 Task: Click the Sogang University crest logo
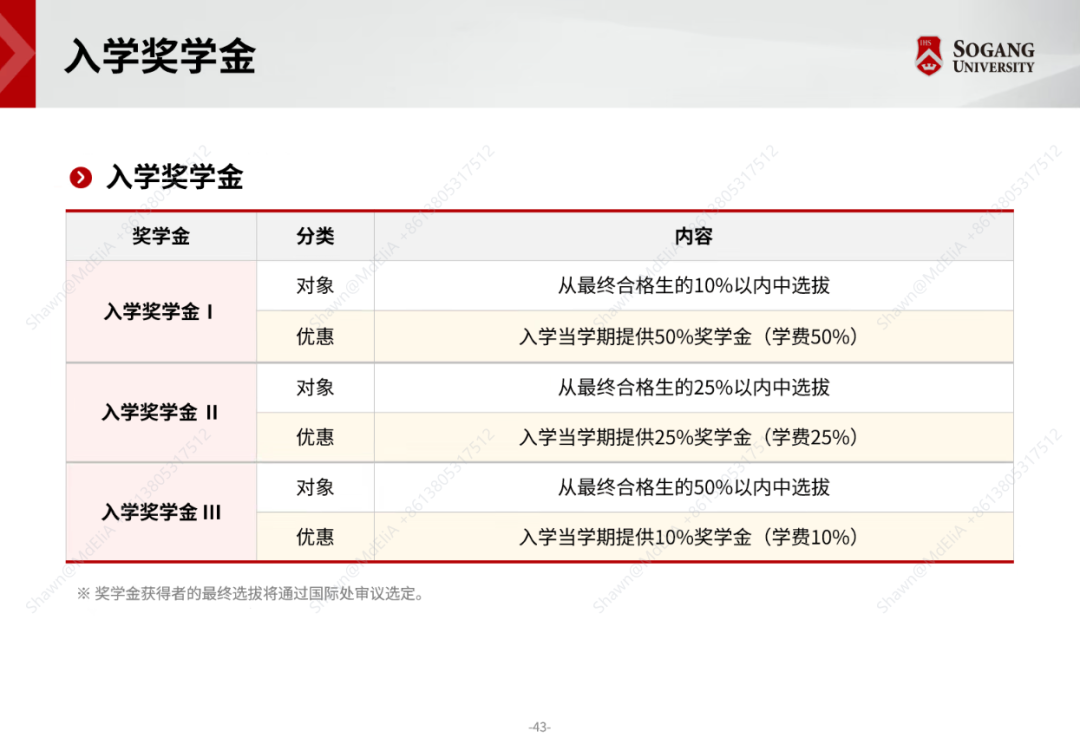pyautogui.click(x=929, y=56)
